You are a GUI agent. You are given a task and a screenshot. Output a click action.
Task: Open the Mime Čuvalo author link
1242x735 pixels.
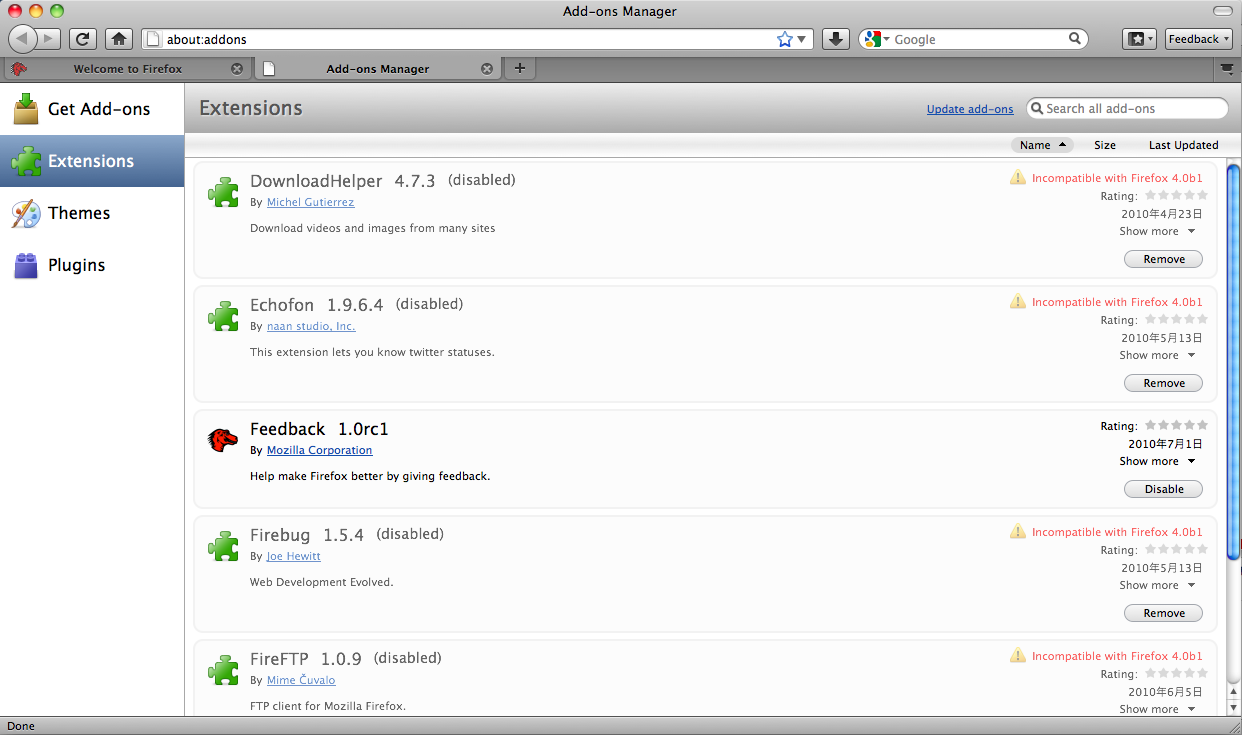pyautogui.click(x=301, y=680)
